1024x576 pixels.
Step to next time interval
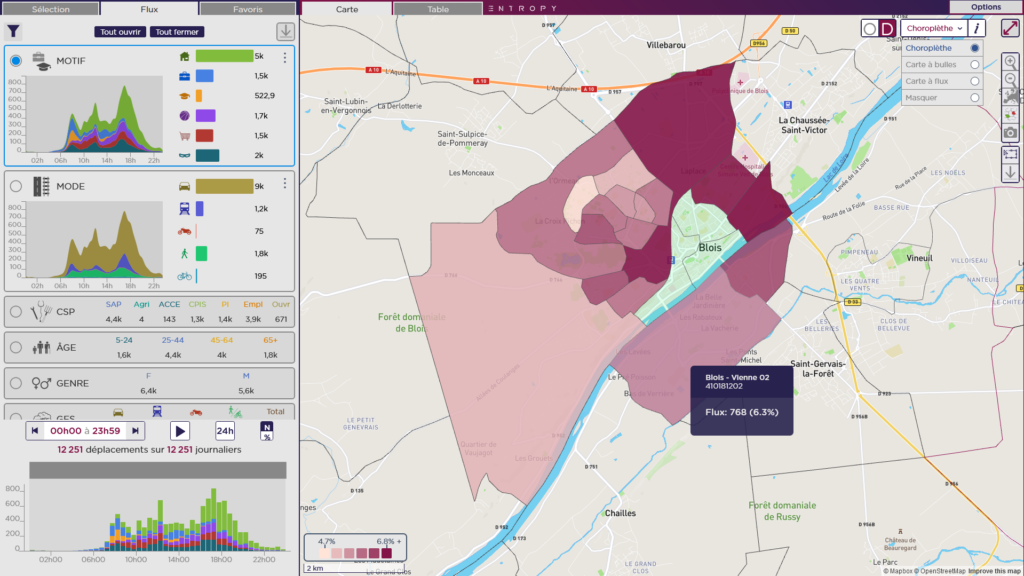pos(135,431)
